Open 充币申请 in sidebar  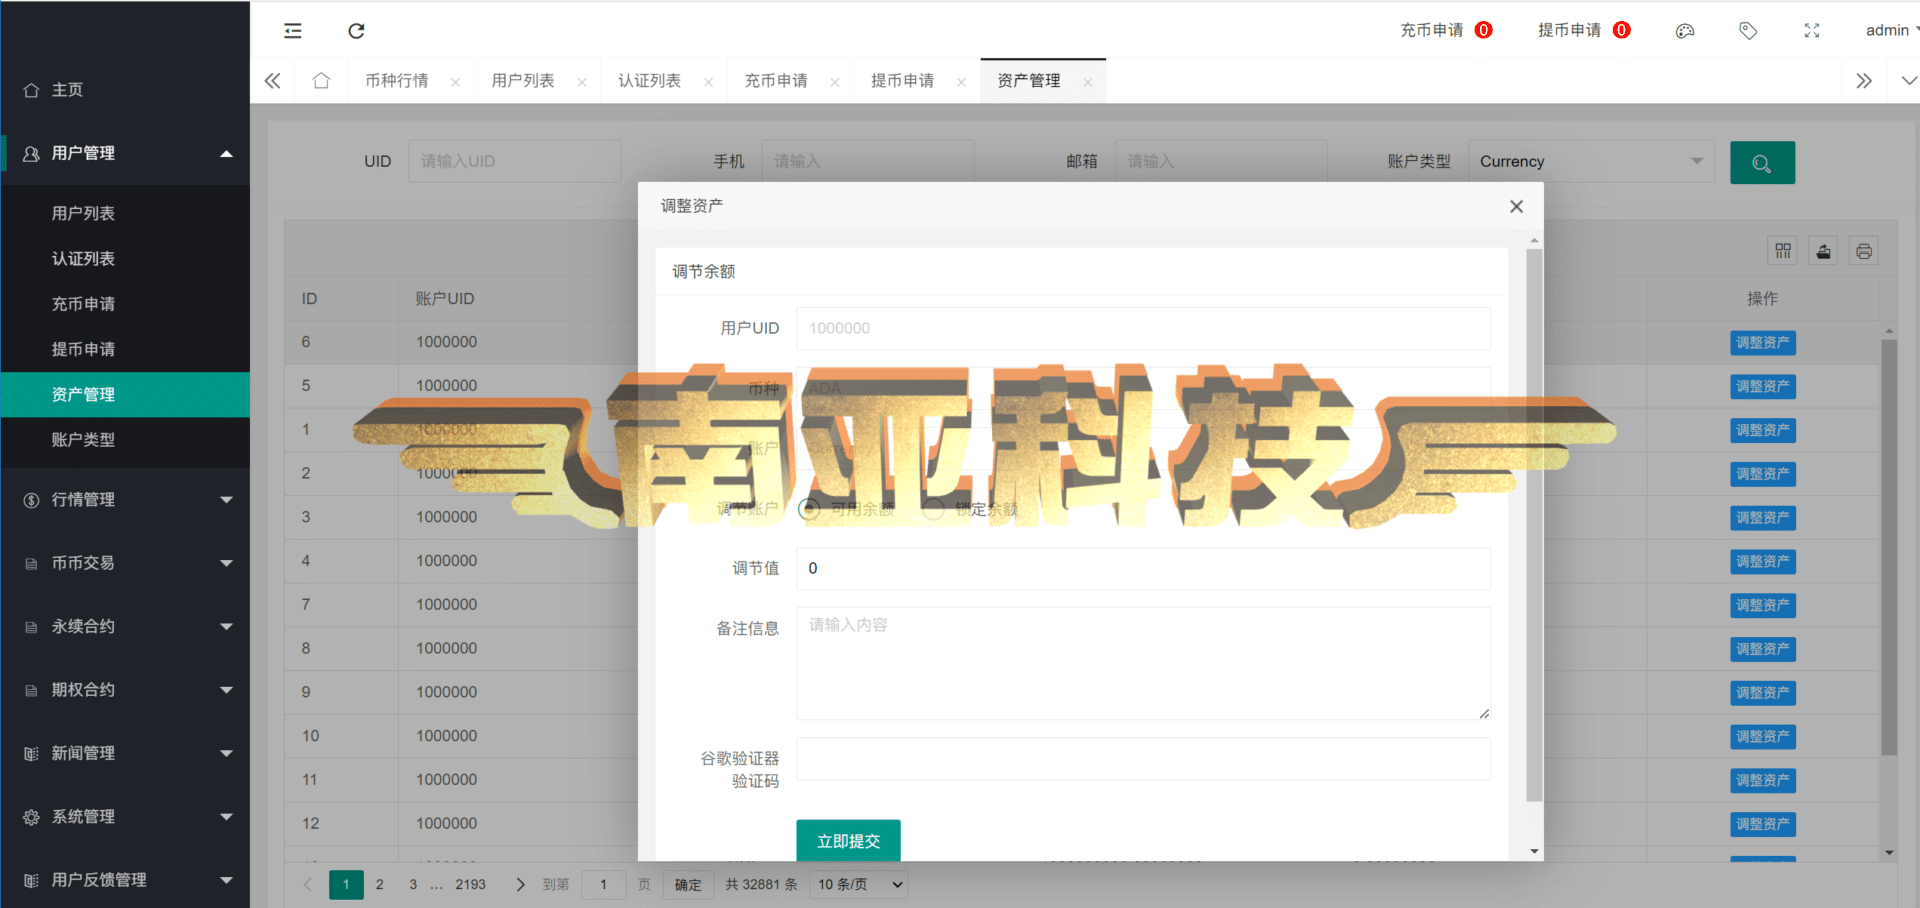click(x=125, y=304)
